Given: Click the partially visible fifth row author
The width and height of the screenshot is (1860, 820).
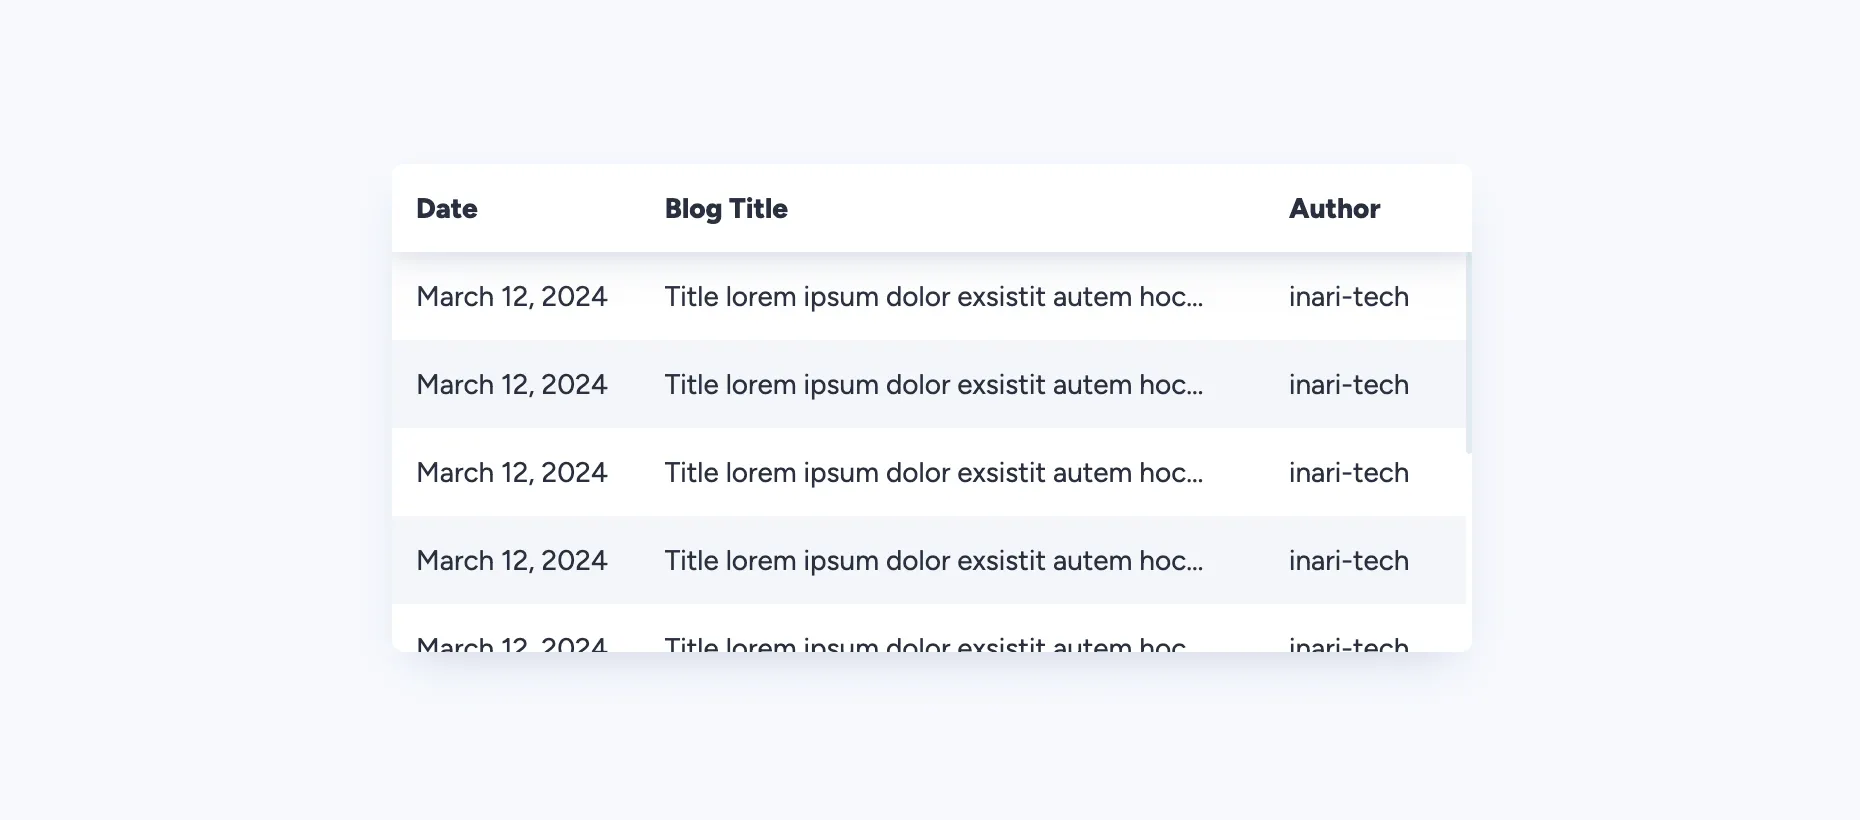Looking at the screenshot, I should (1348, 643).
